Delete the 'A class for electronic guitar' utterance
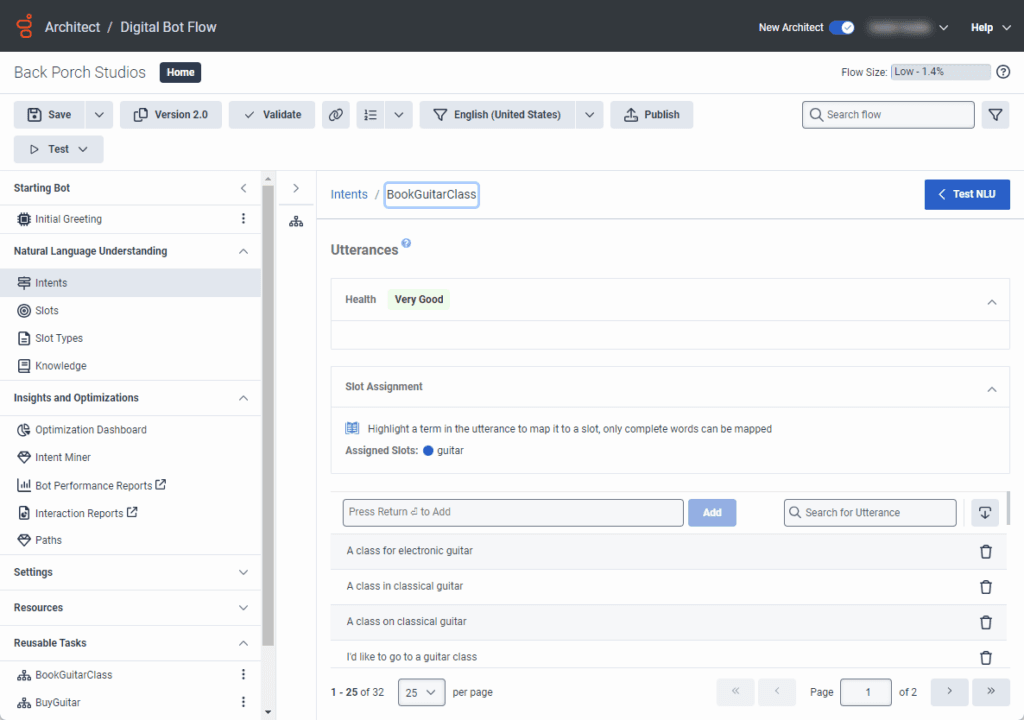This screenshot has width=1024, height=720. (985, 551)
